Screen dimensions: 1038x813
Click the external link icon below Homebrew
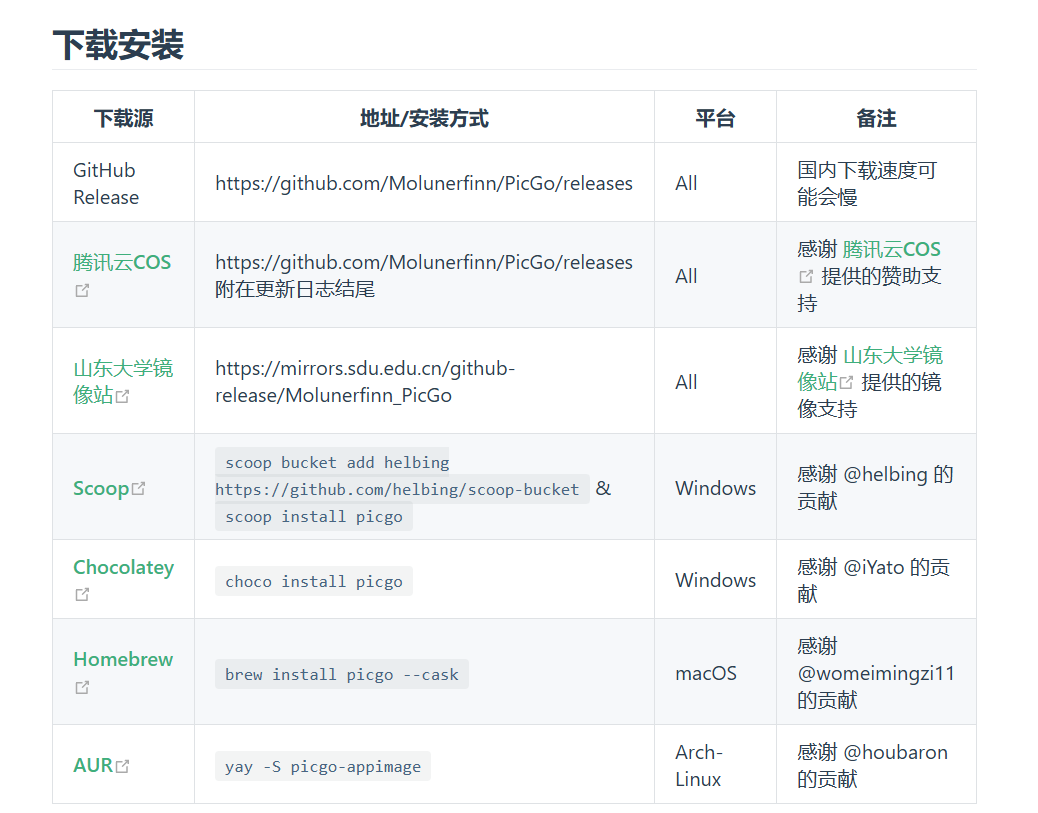[x=82, y=687]
